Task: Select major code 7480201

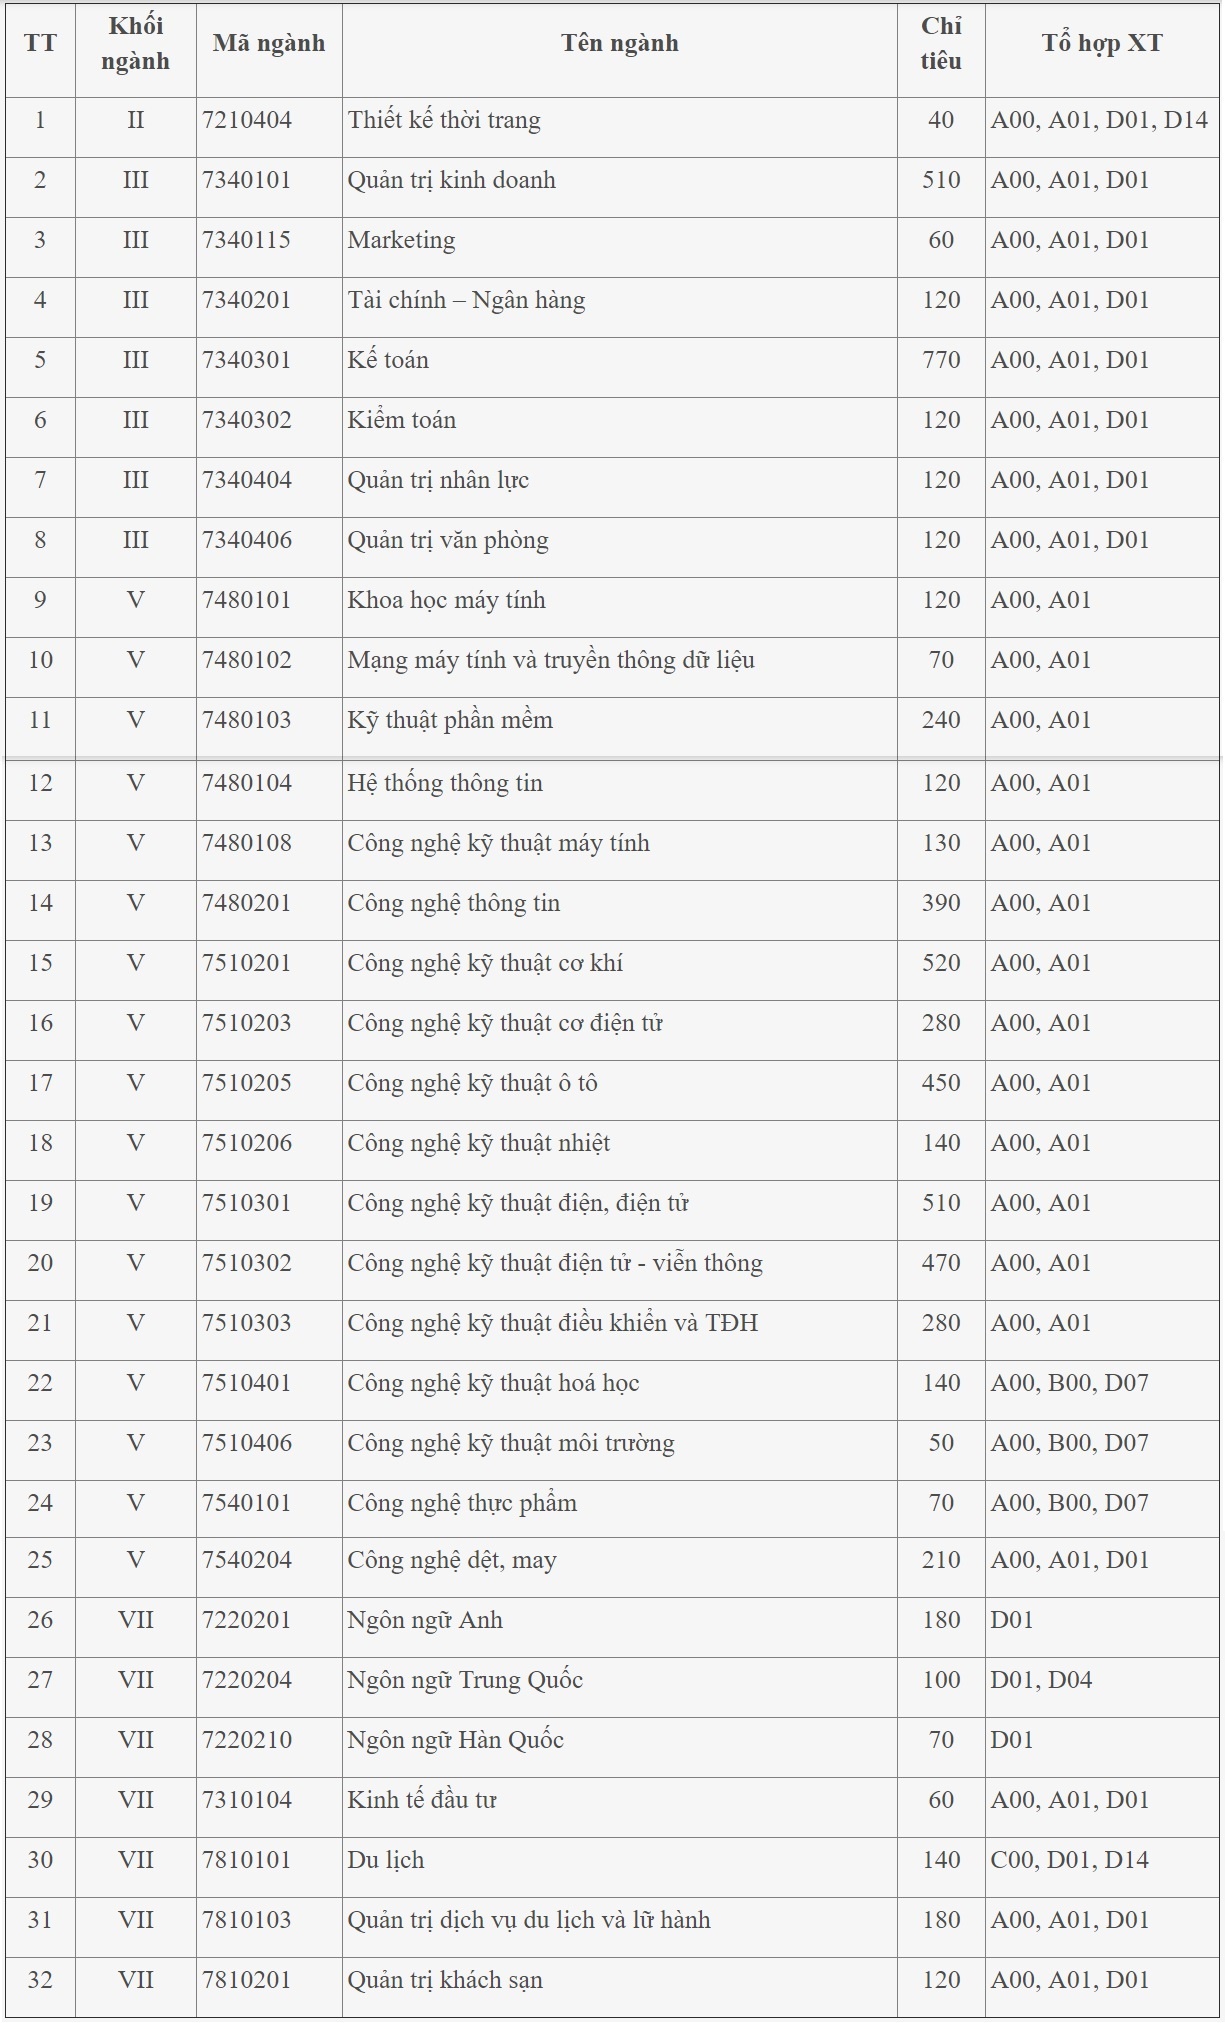Action: (x=247, y=904)
